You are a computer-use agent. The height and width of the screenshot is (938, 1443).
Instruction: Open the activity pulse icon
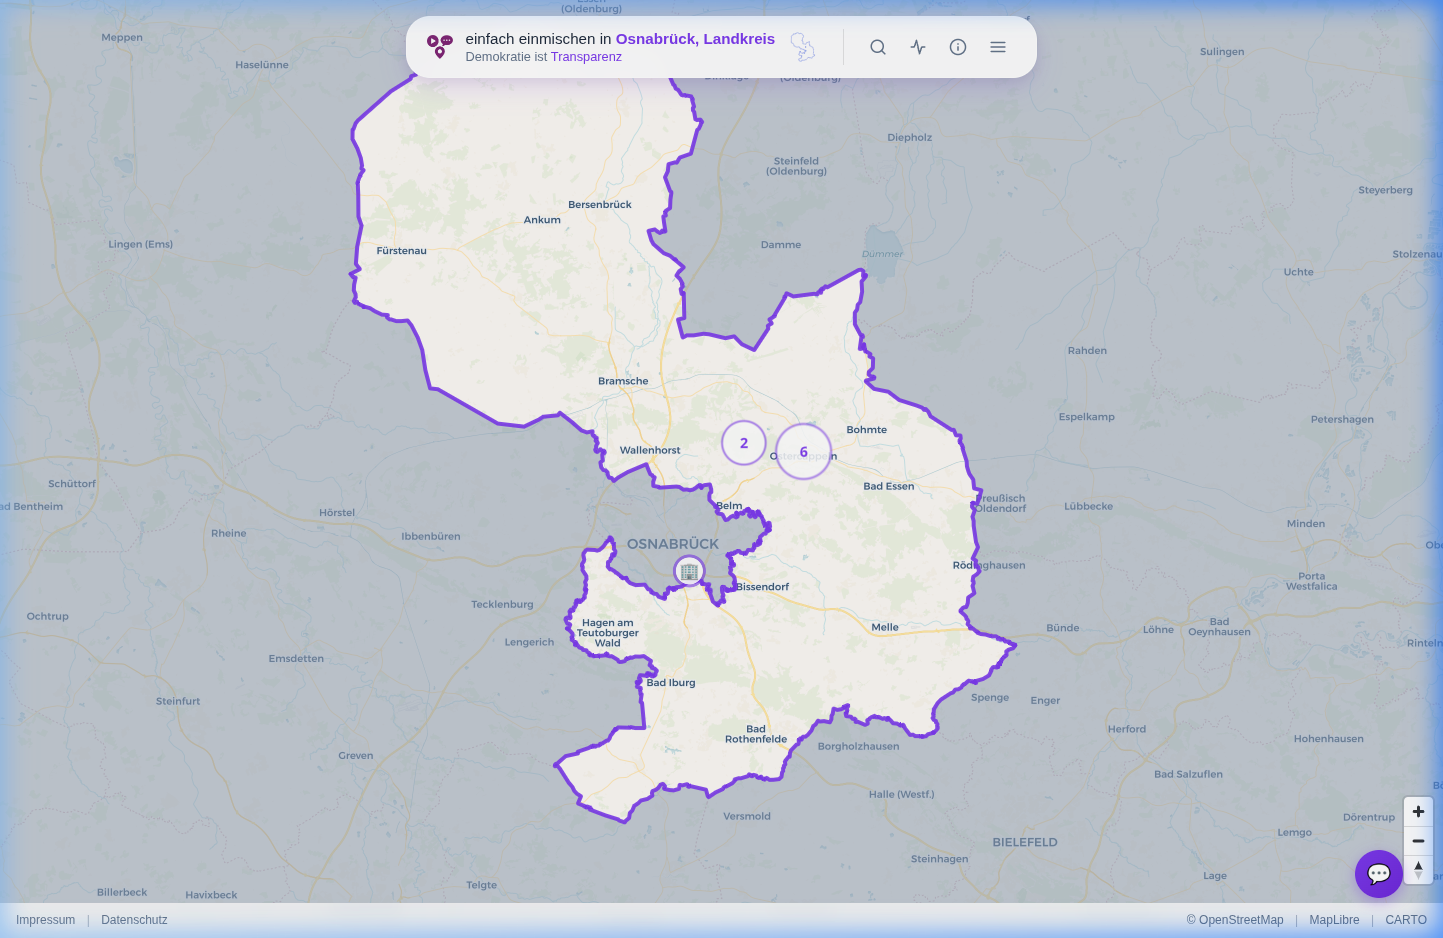tap(918, 47)
